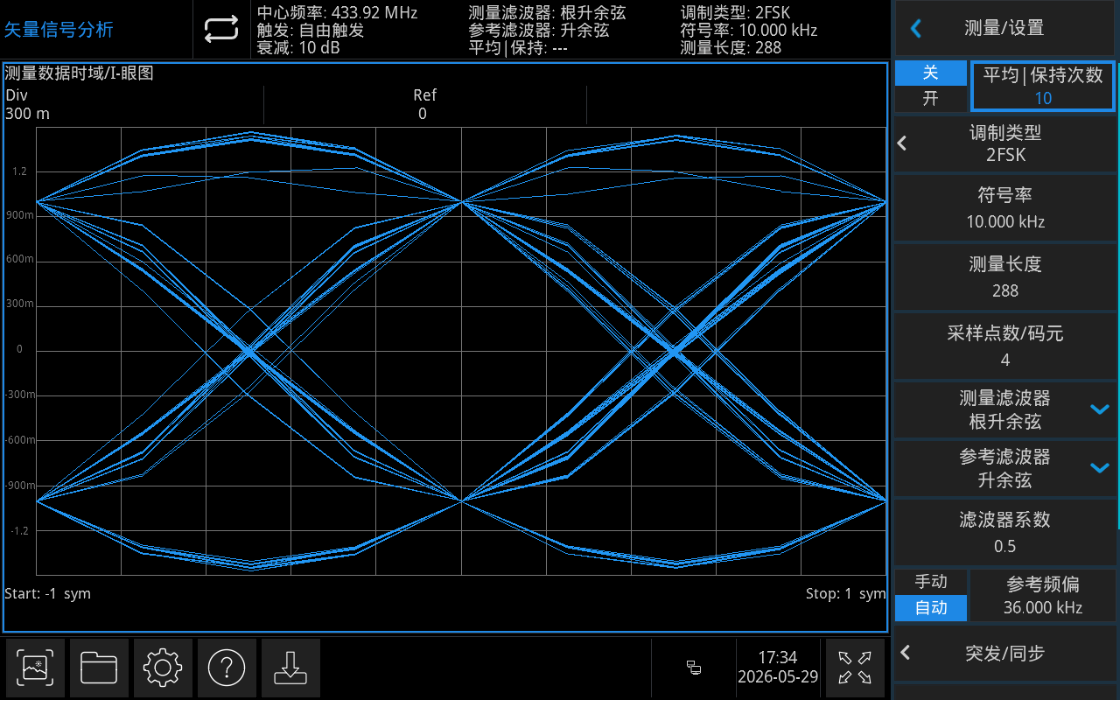This screenshot has height=701, width=1120.
Task: Edit the 滤波器系数 0.5 setting
Action: [x=1004, y=532]
